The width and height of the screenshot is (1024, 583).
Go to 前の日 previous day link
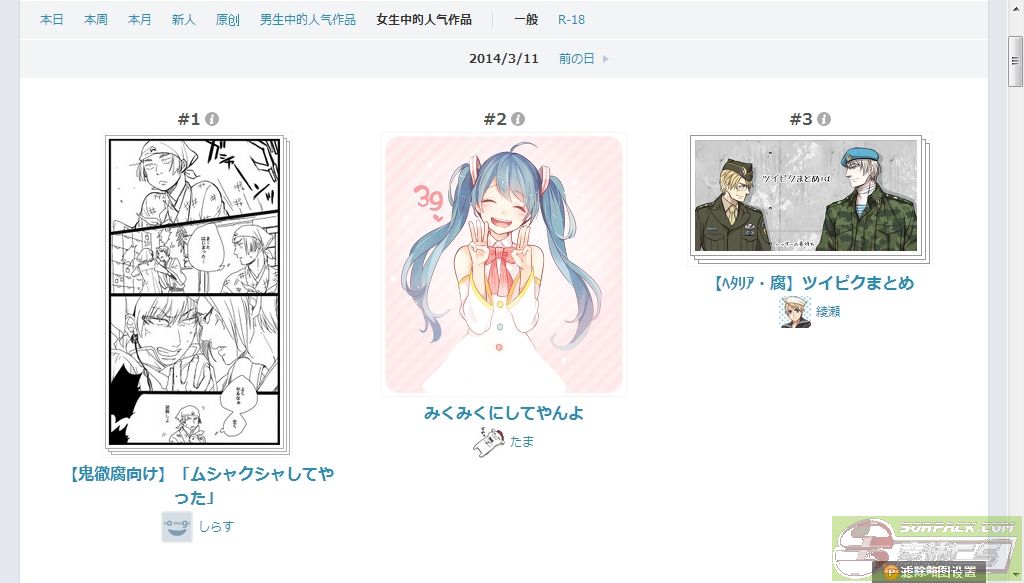pyautogui.click(x=577, y=59)
